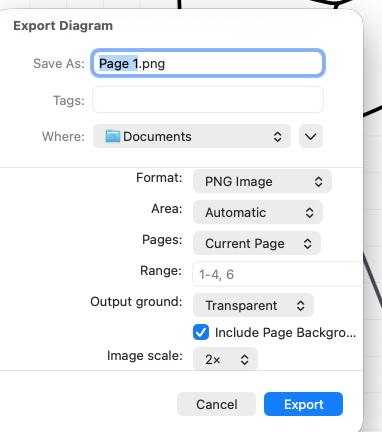Screen dimensions: 382x432
Task: Expand the file browser with chevron button
Action: (x=311, y=136)
